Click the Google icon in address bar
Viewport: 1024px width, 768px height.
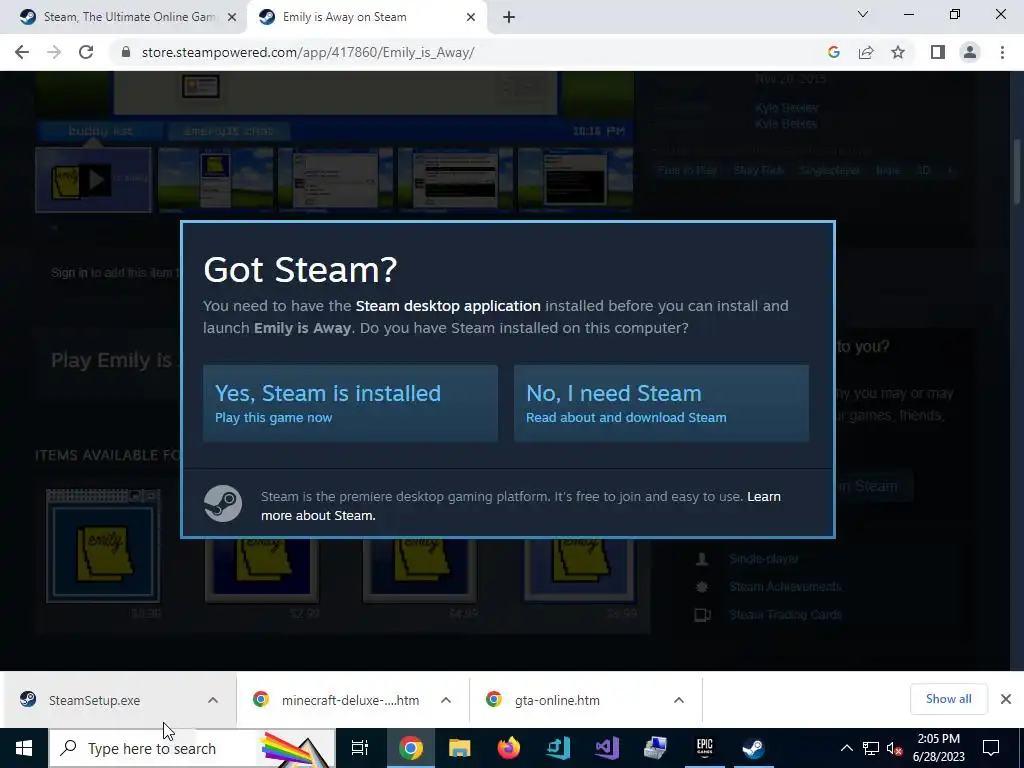pyautogui.click(x=833, y=52)
